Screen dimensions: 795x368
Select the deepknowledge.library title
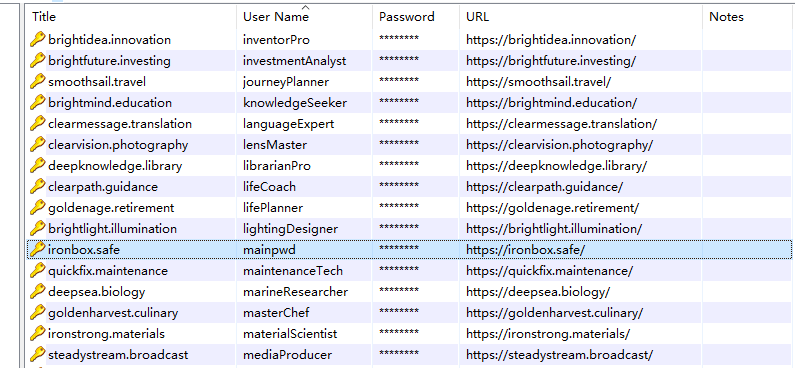[115, 166]
